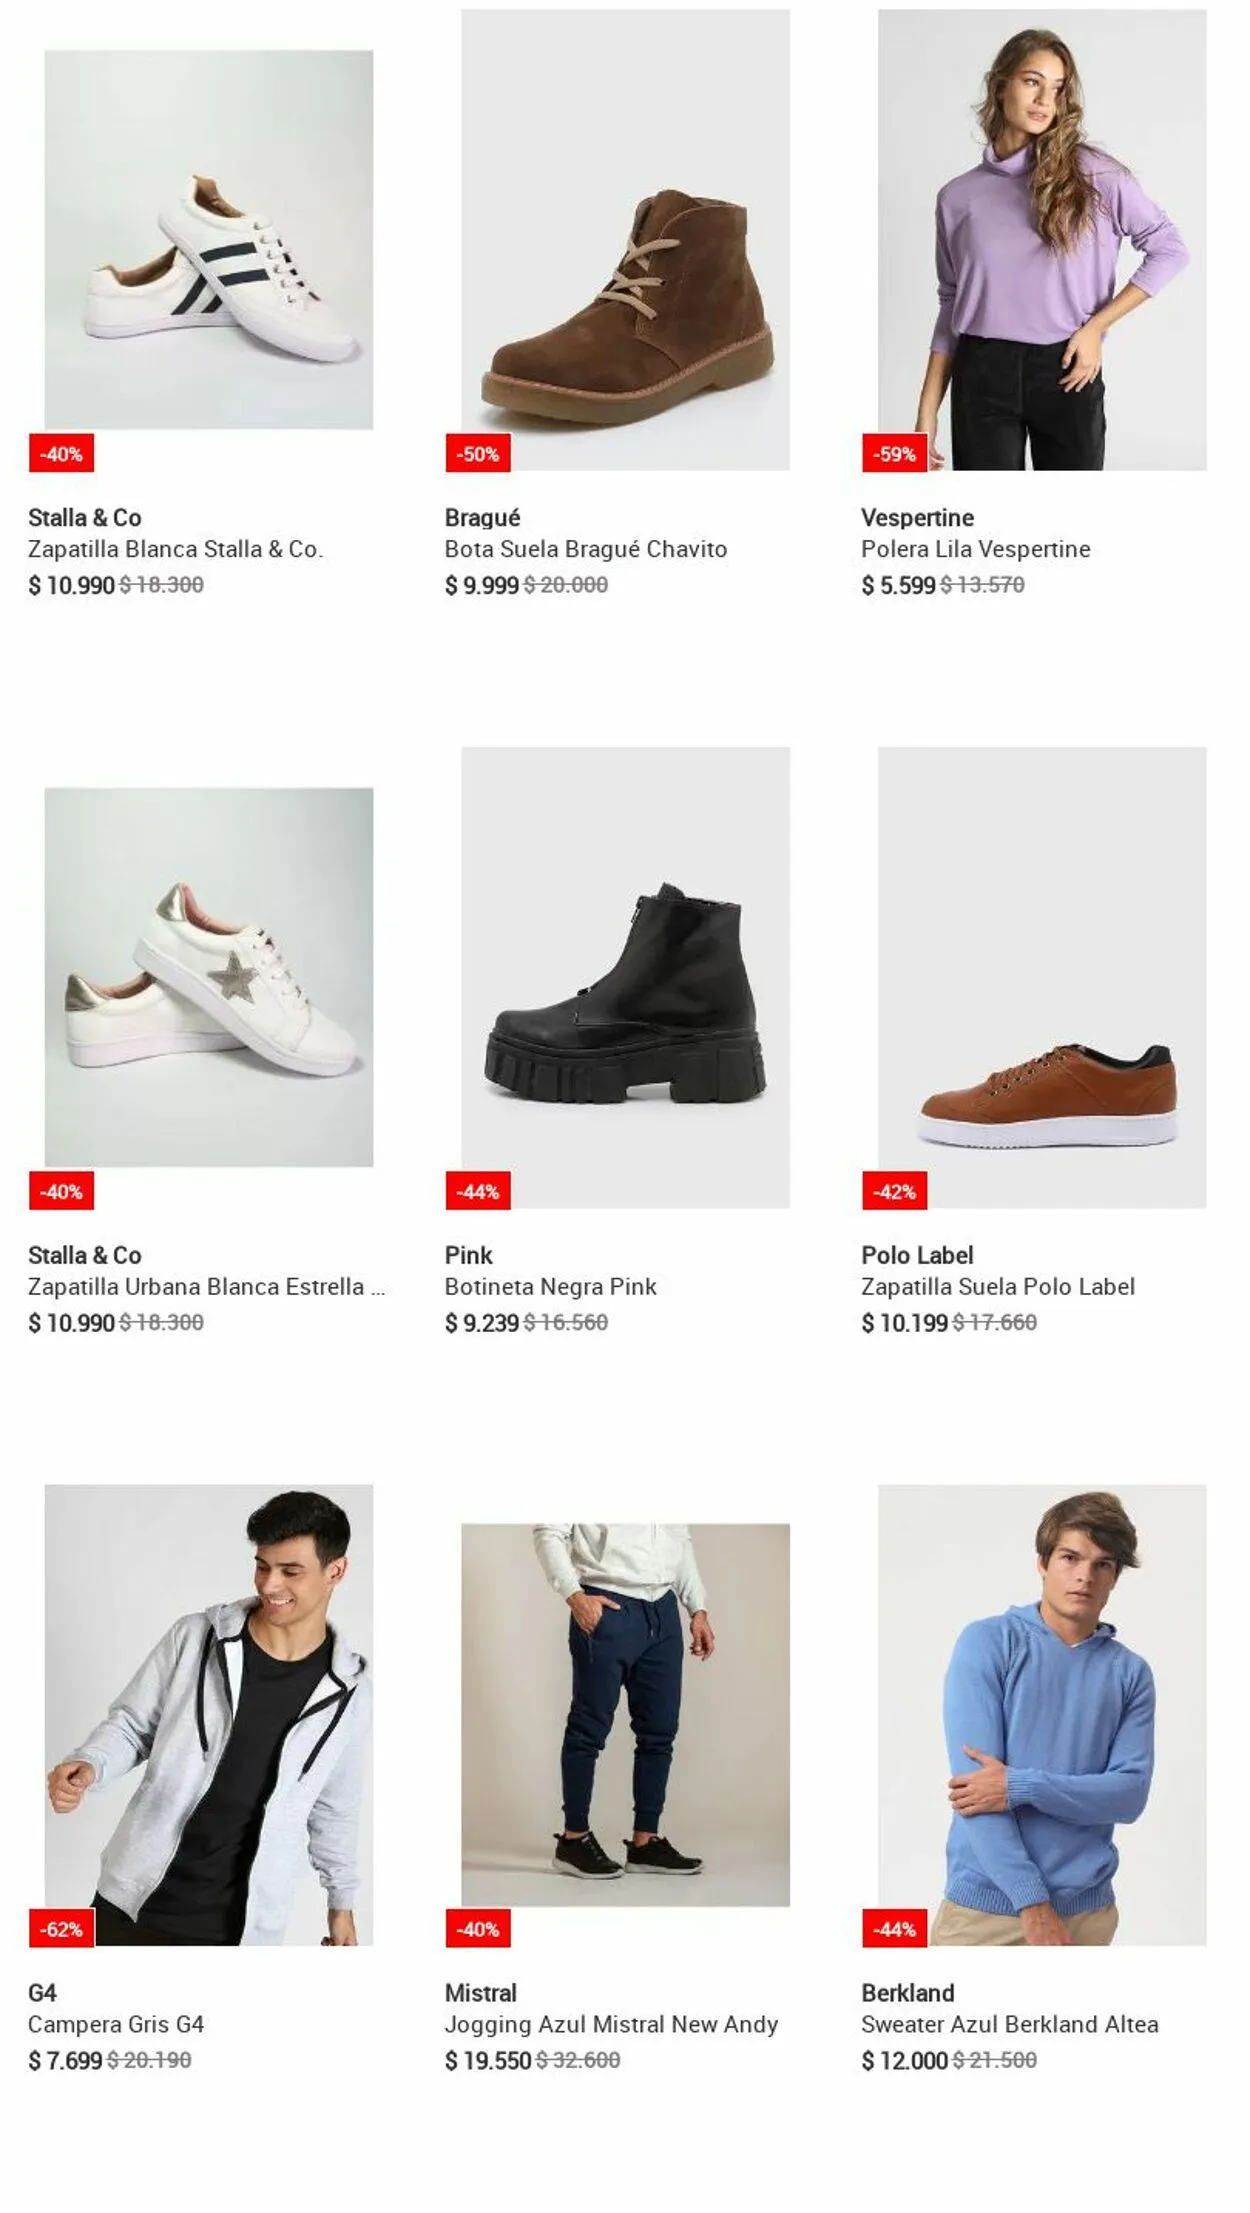The height and width of the screenshot is (2213, 1250).
Task: Open the Sweater Azul Berkland Altea link
Action: point(1010,2024)
